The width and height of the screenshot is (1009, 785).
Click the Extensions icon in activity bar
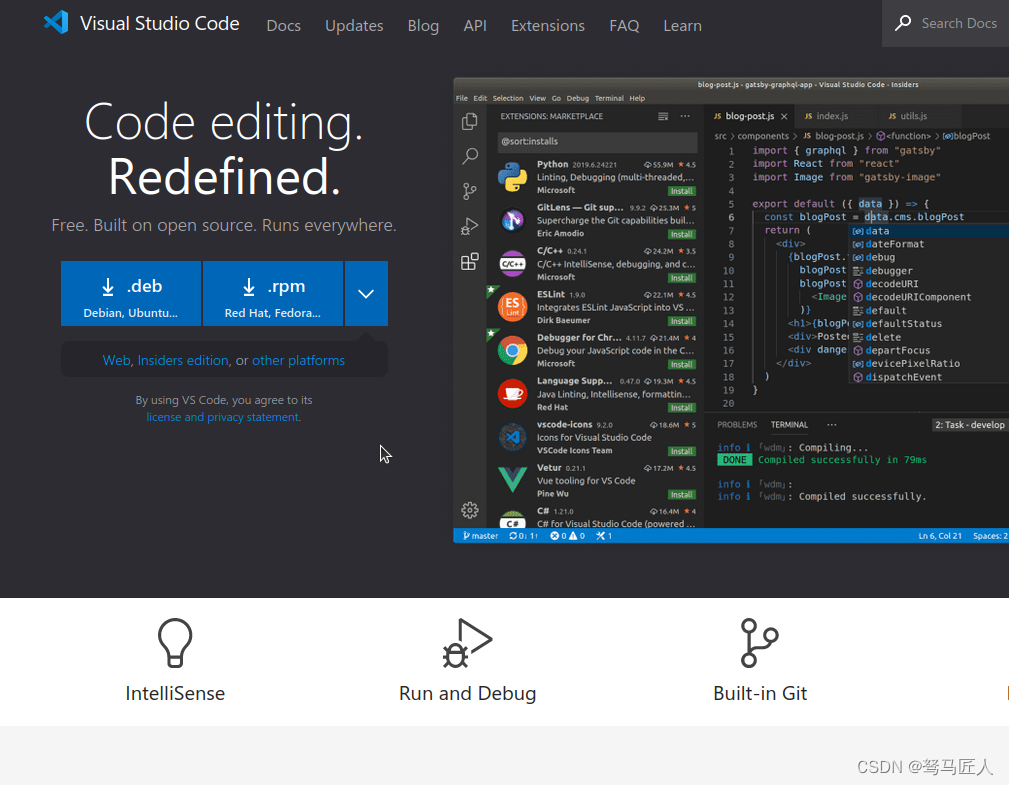[470, 261]
